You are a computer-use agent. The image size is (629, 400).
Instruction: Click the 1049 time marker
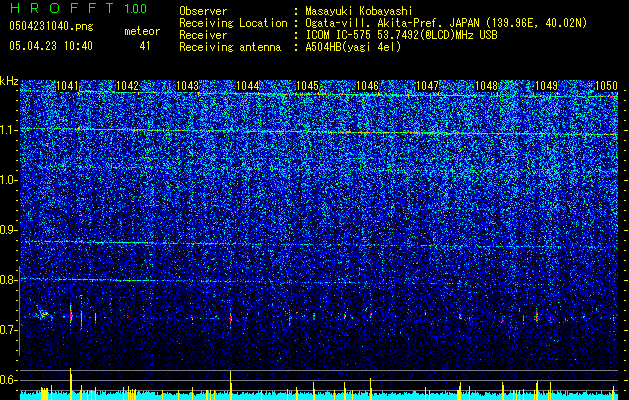tap(547, 86)
